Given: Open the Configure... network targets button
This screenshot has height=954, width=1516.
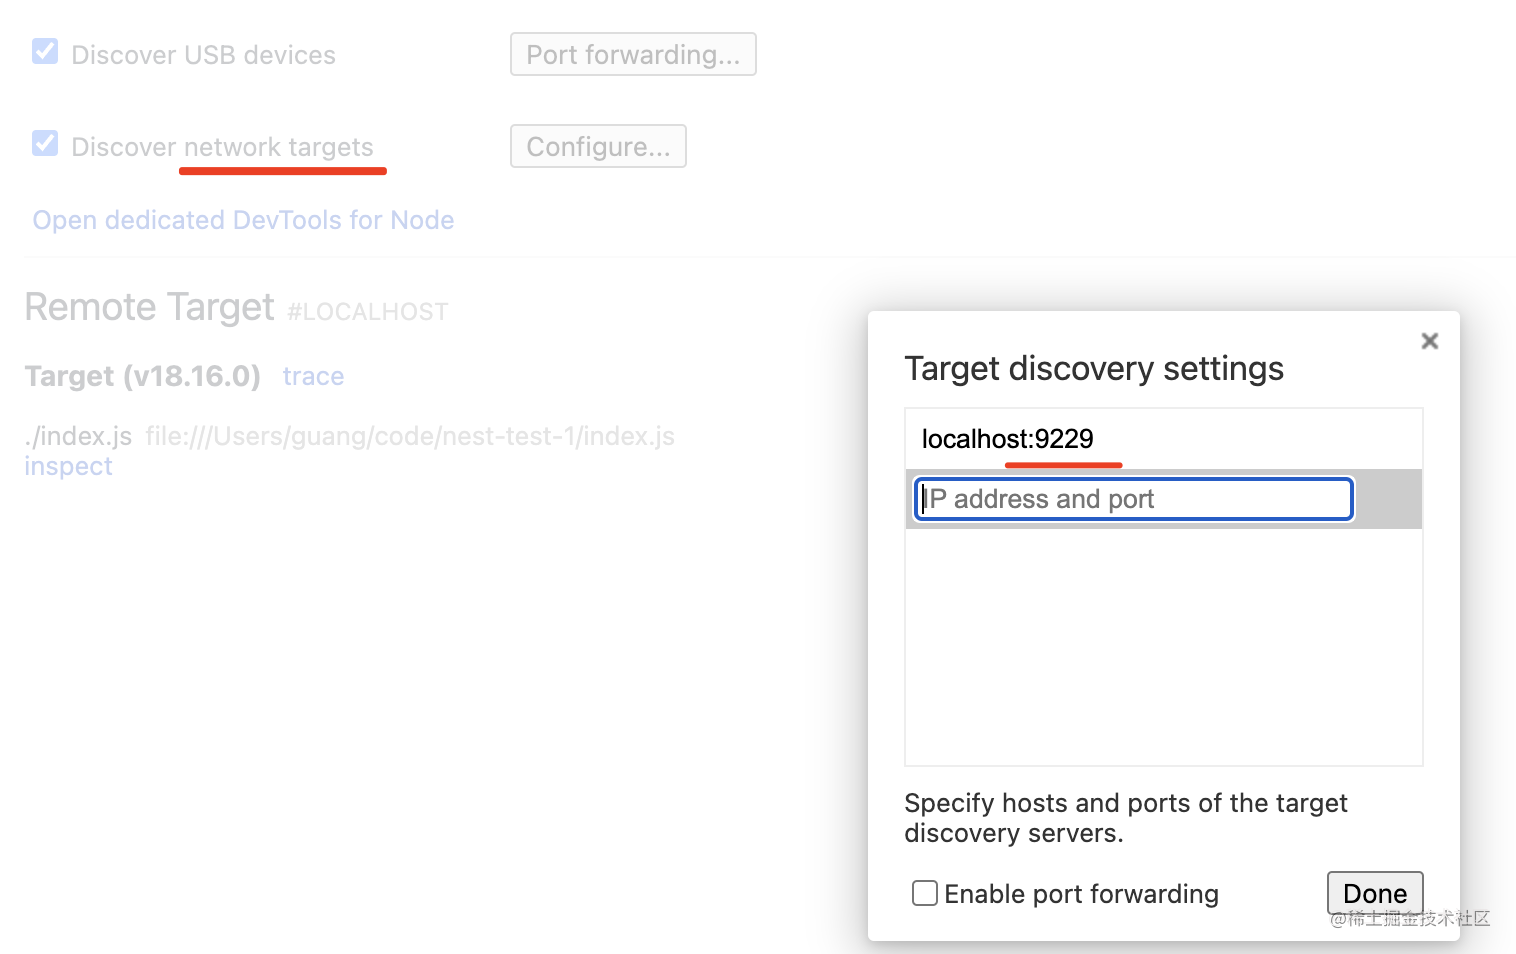Looking at the screenshot, I should pos(598,146).
